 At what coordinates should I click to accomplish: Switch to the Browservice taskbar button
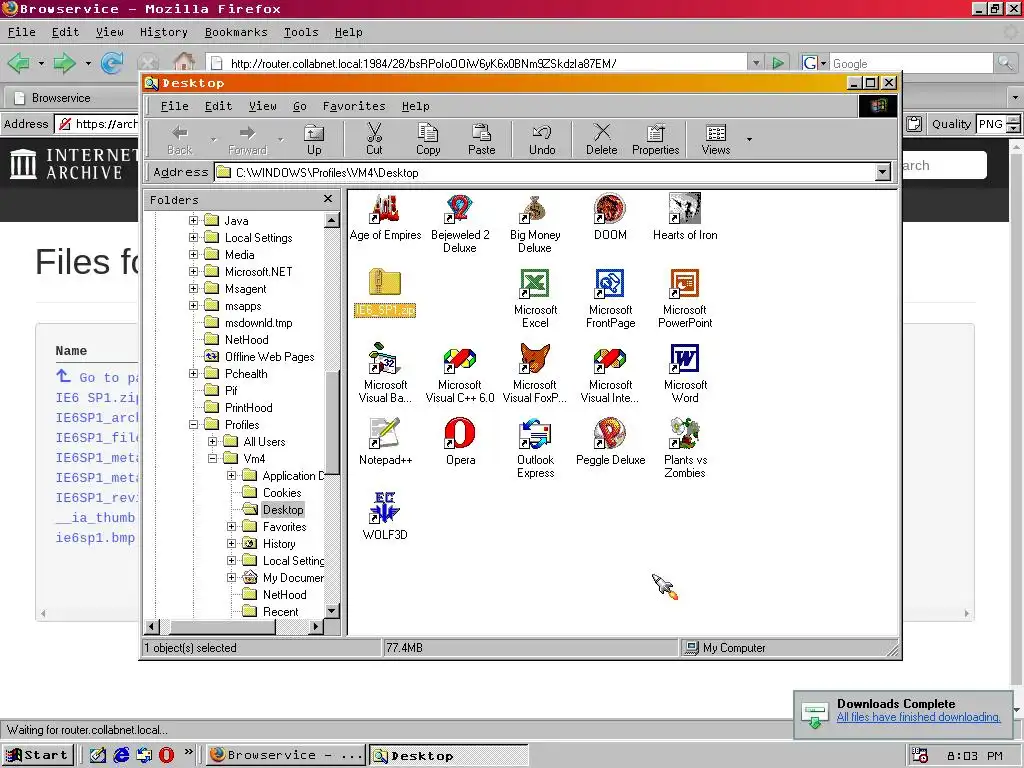[x=285, y=756]
